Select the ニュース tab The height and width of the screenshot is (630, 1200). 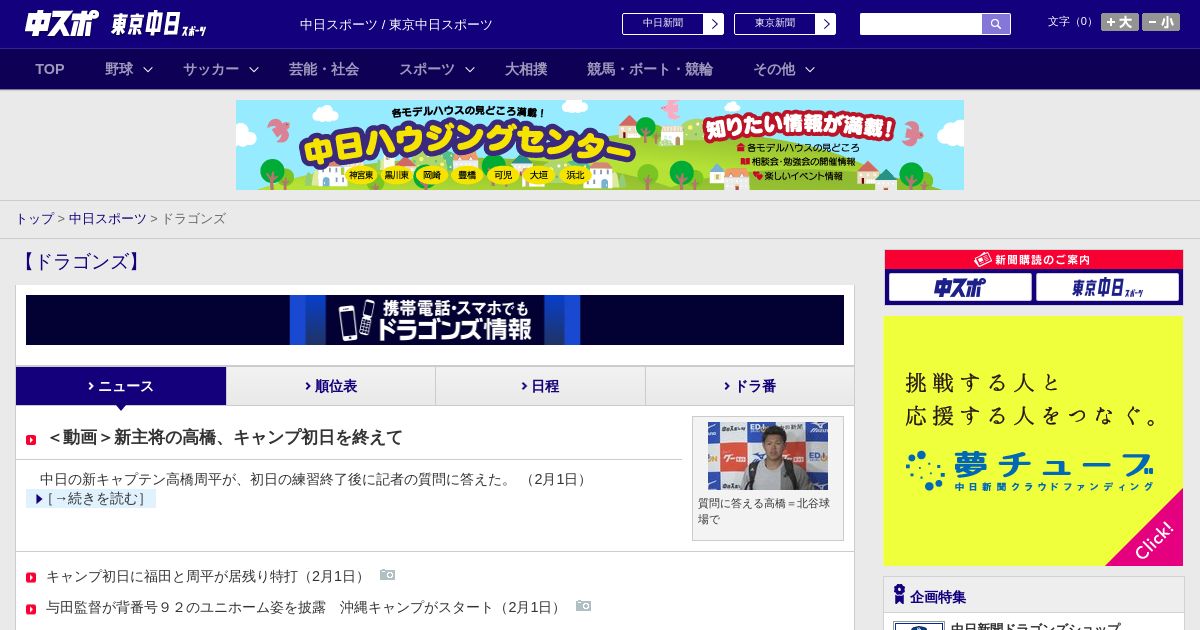(121, 386)
